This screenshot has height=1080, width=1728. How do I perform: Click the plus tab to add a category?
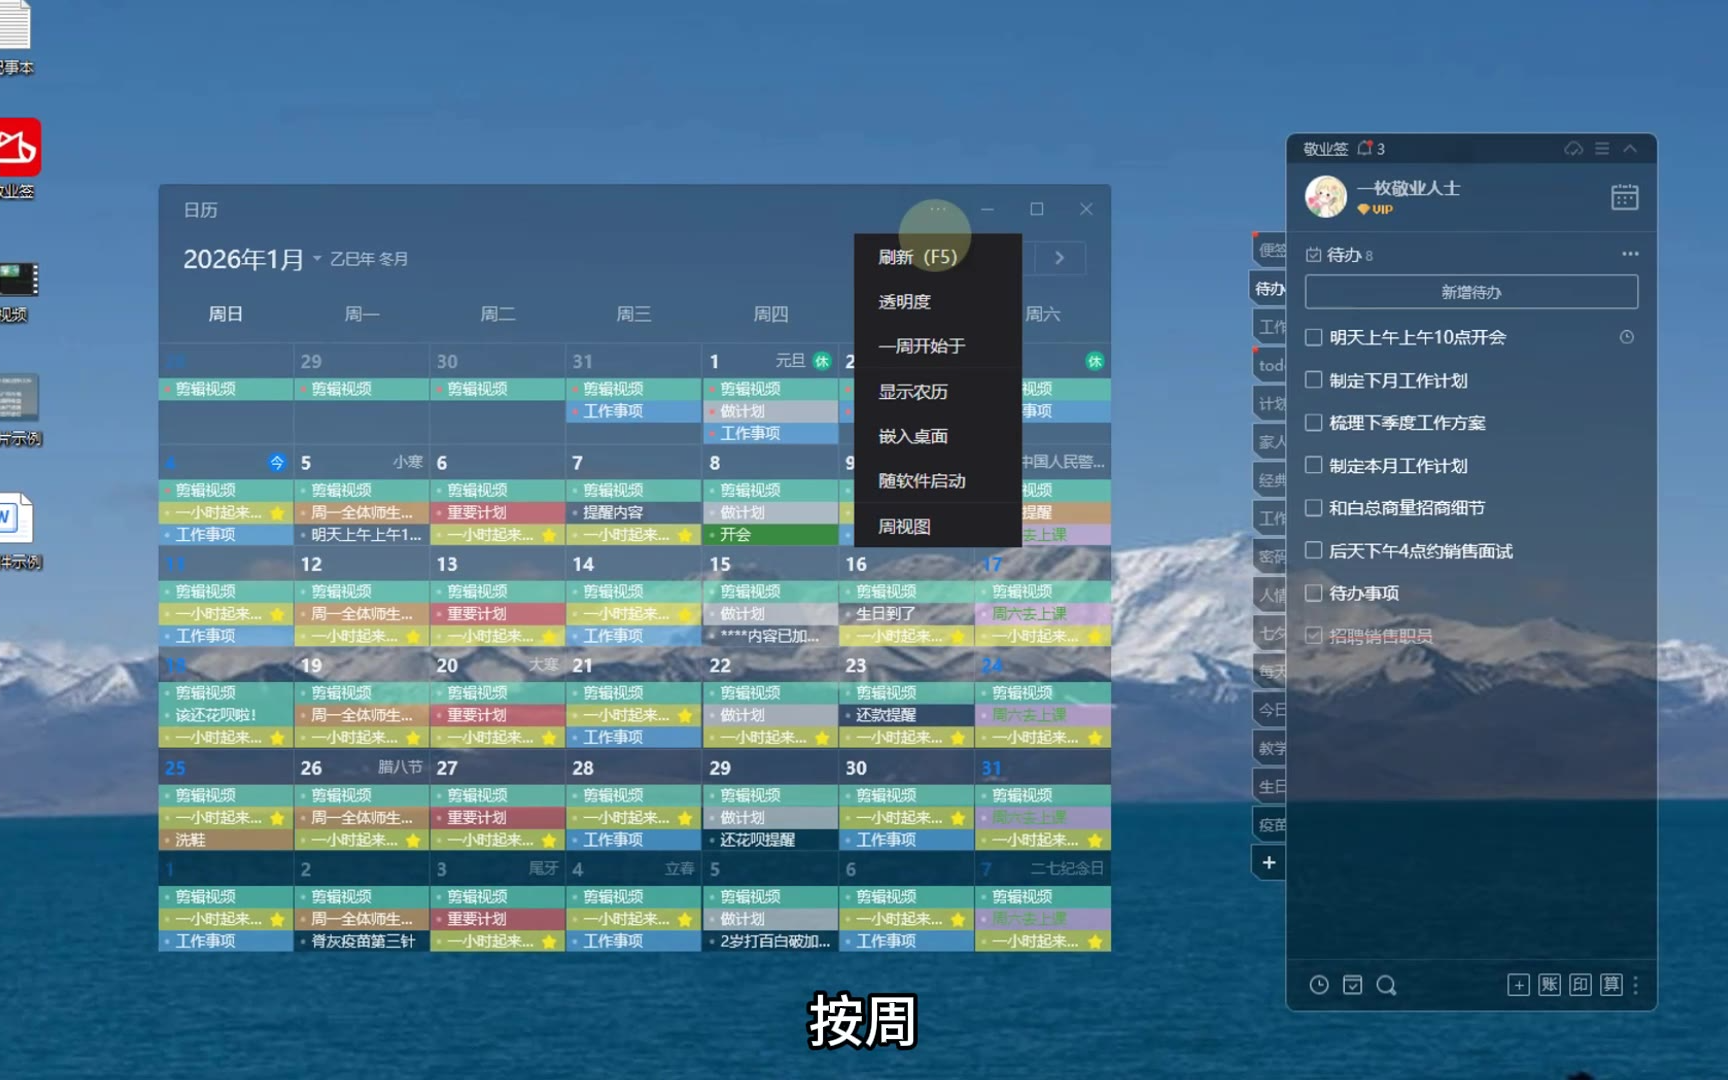pos(1268,862)
